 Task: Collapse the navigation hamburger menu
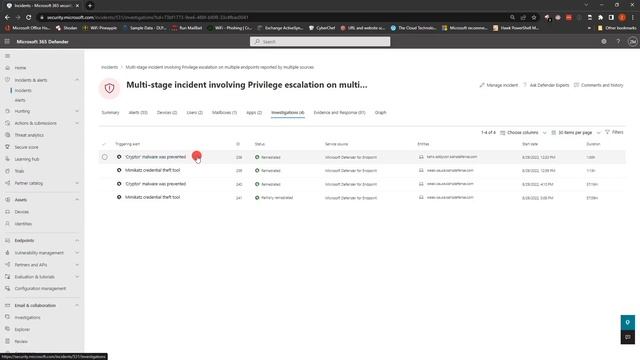point(7,56)
